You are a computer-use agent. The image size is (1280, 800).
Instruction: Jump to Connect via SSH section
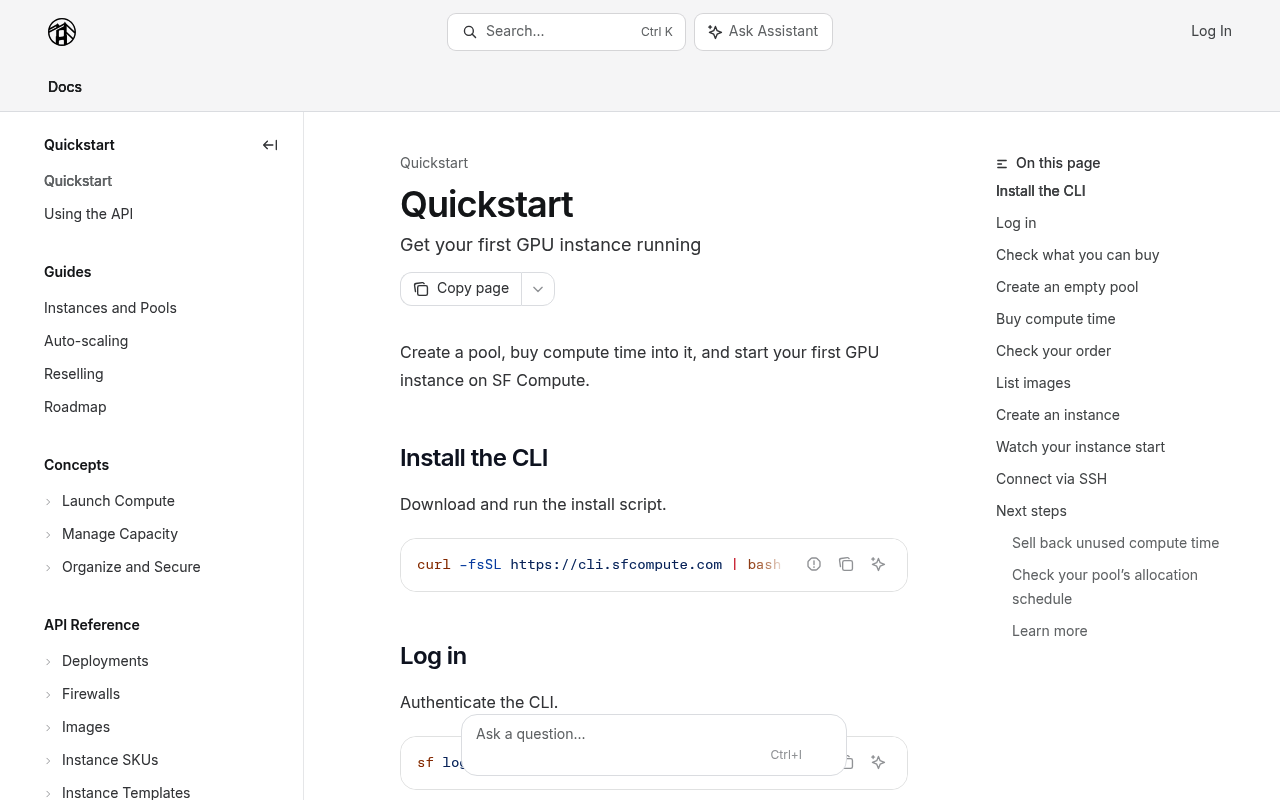pyautogui.click(x=1051, y=479)
